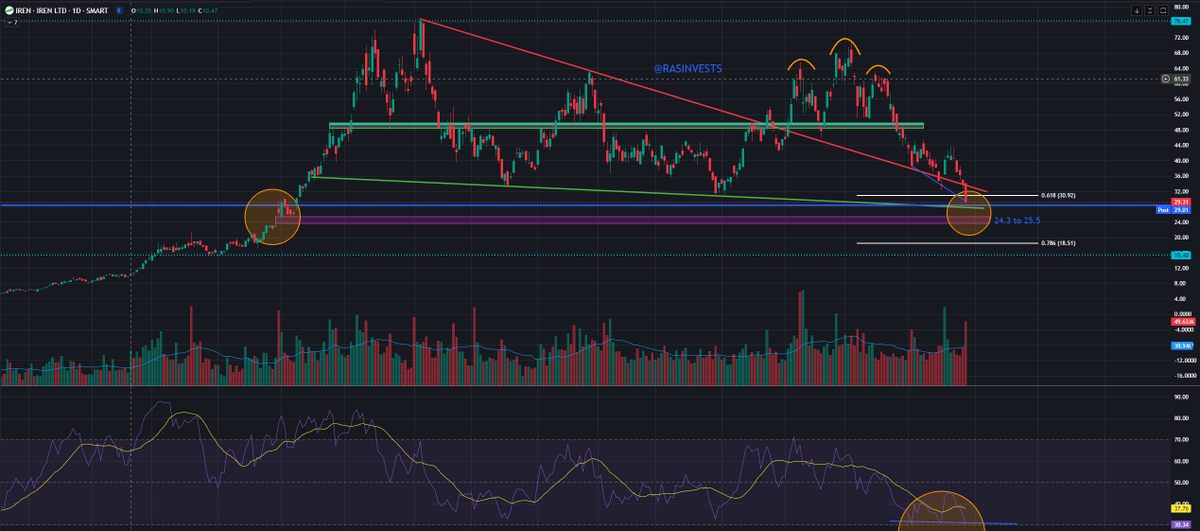This screenshot has height=531, width=1200.
Task: Click the 61.33 price label on the axis
Action: tap(1181, 79)
